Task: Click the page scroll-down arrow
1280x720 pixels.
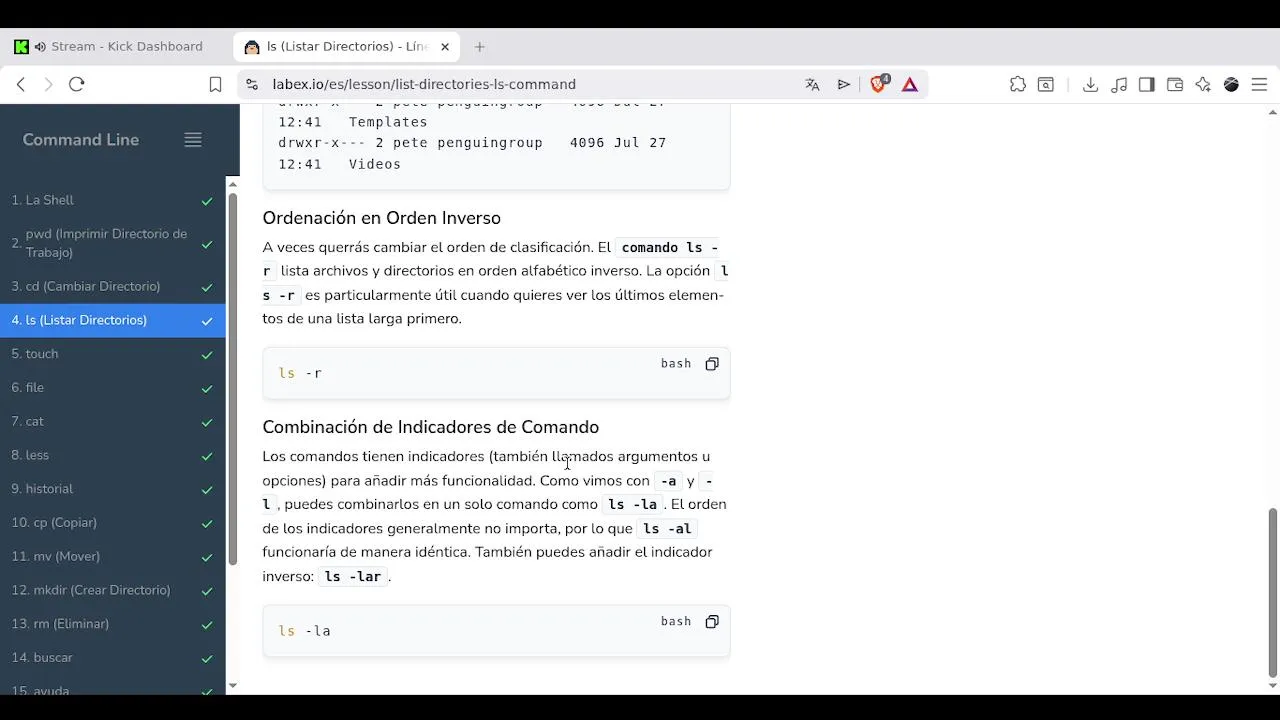Action: (1273, 686)
